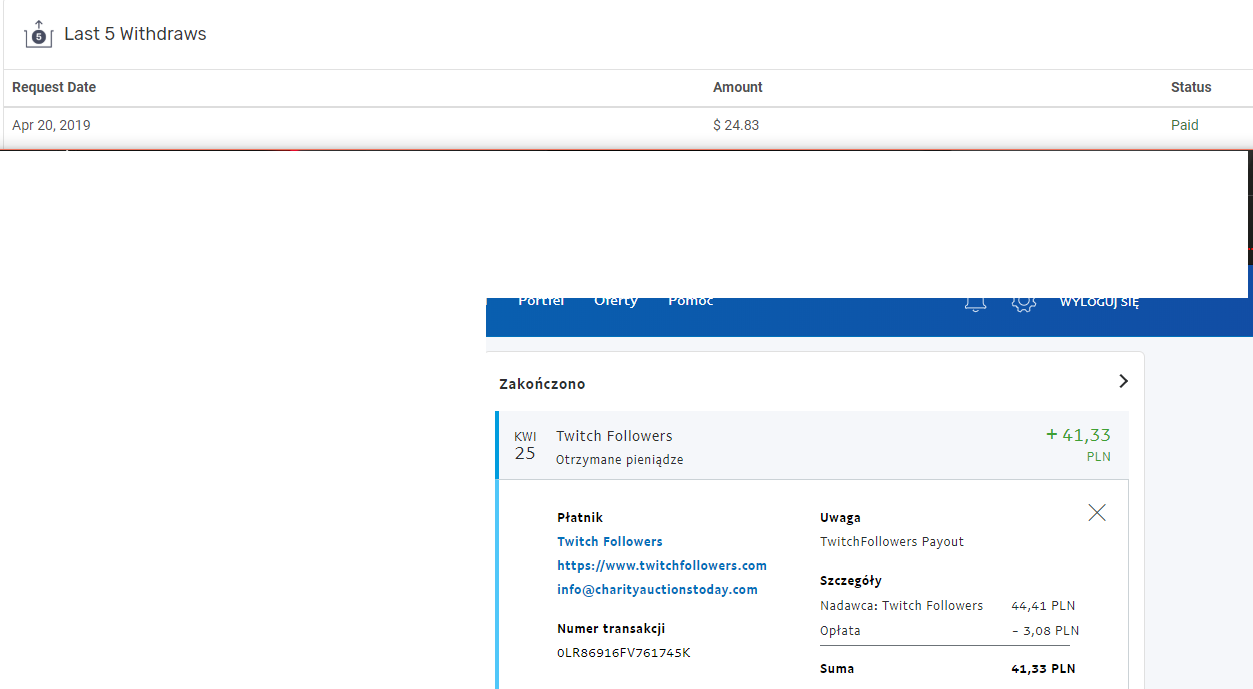The image size is (1253, 689).
Task: Click the 44,41 PLN sender amount
Action: tap(1043, 605)
